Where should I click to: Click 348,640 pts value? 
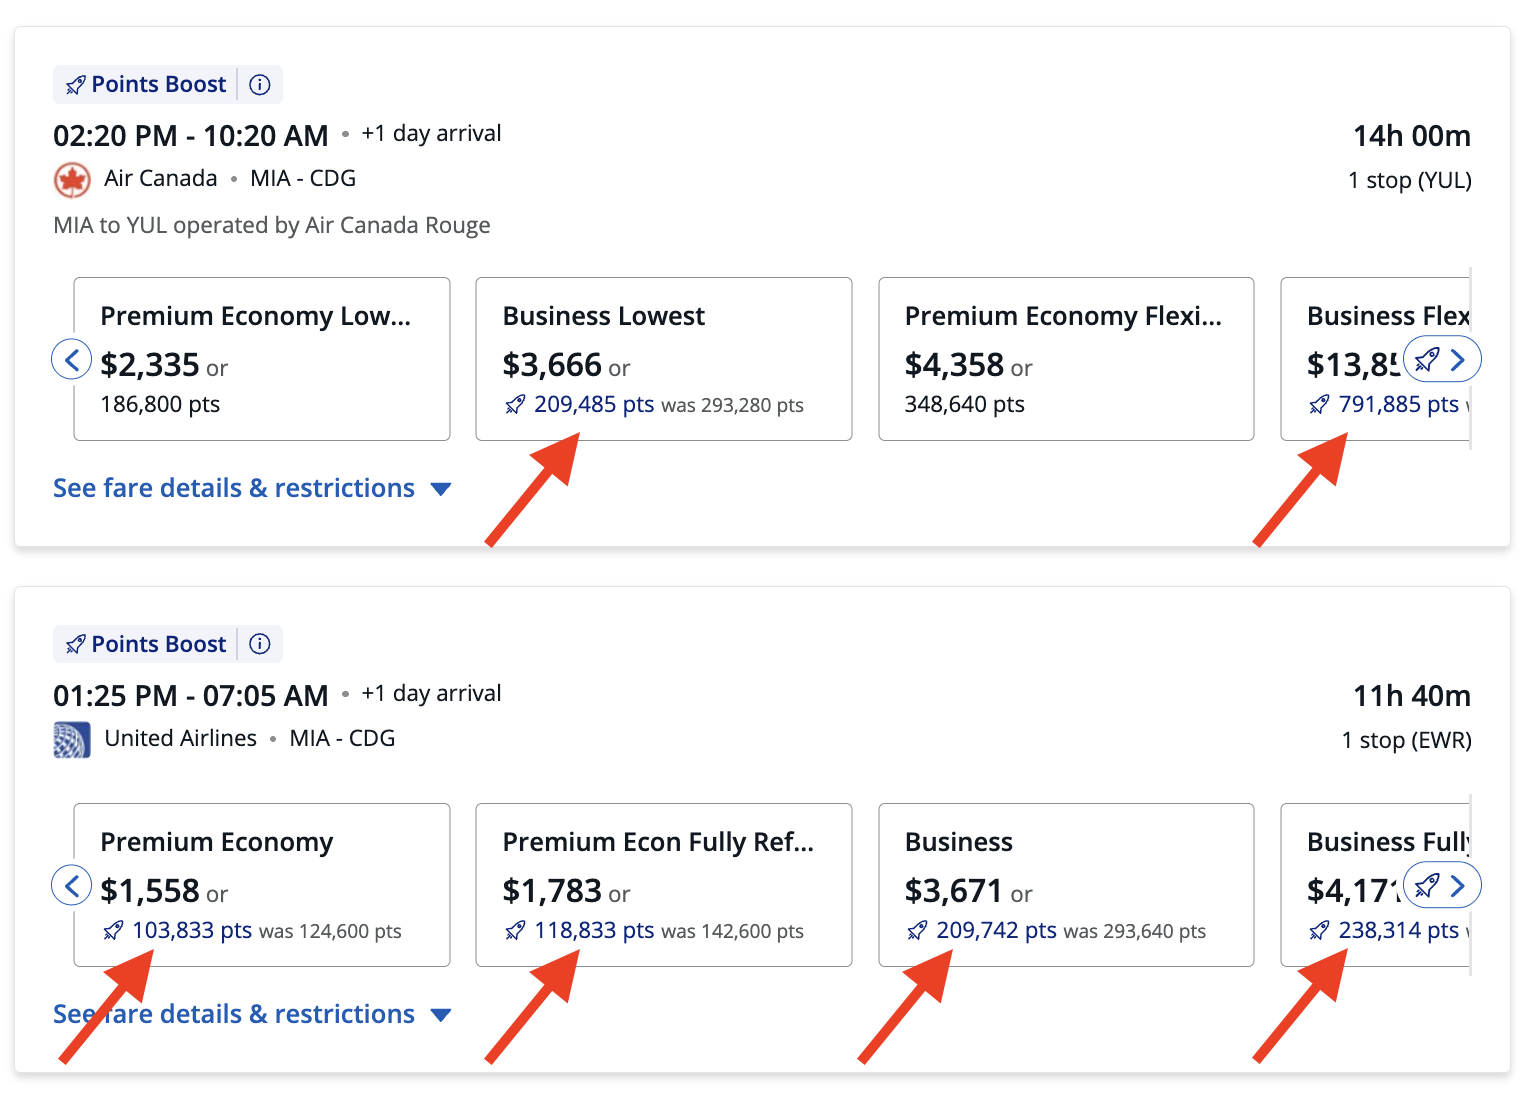click(965, 404)
